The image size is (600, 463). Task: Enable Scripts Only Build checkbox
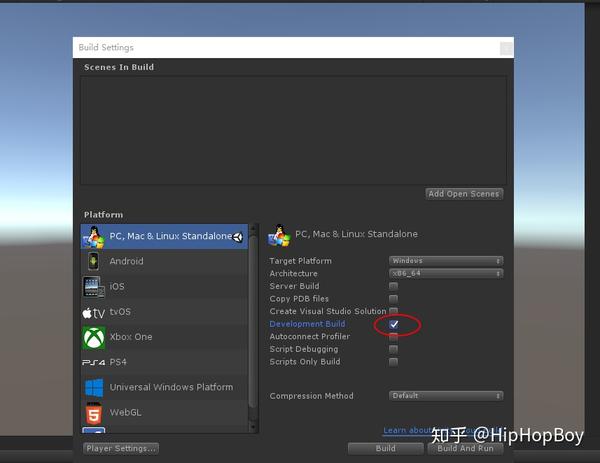click(393, 362)
